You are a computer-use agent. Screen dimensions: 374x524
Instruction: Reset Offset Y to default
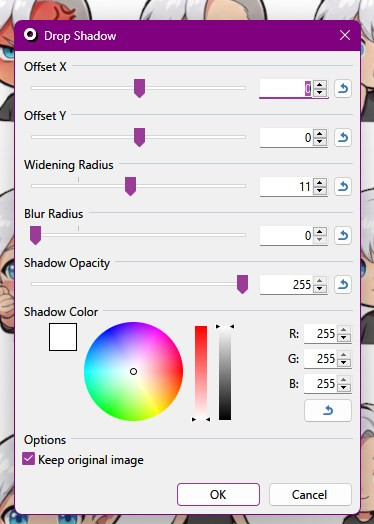(343, 137)
